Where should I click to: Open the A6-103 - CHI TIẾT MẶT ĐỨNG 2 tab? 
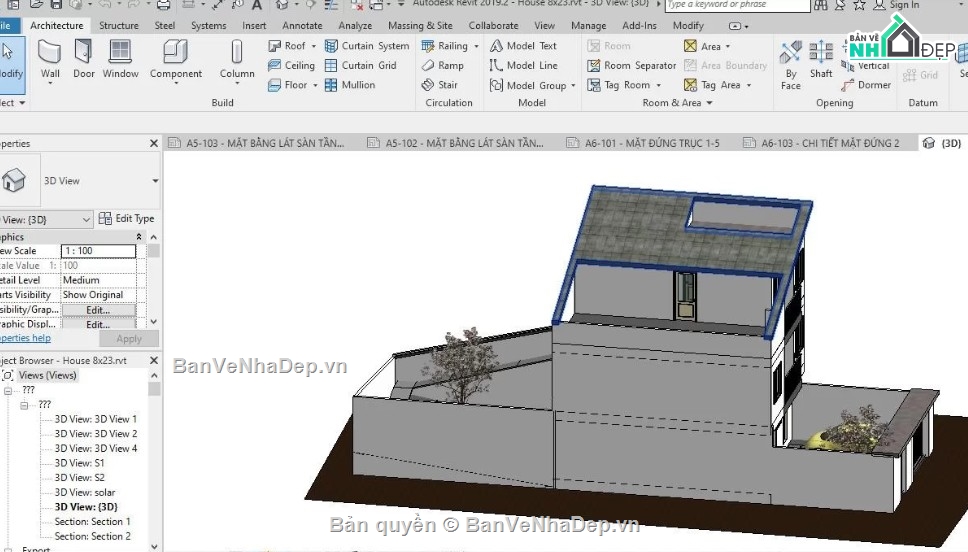821,143
